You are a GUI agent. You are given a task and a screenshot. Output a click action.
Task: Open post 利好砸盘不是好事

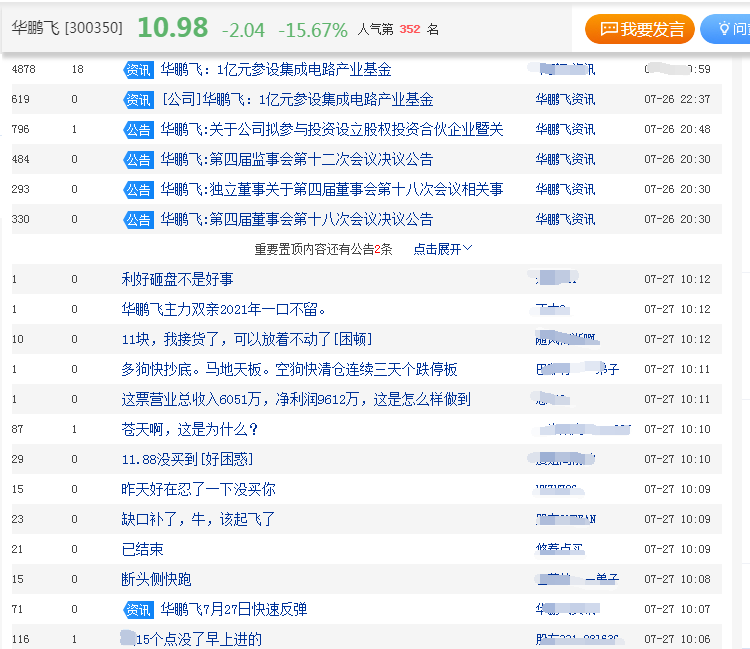point(177,279)
